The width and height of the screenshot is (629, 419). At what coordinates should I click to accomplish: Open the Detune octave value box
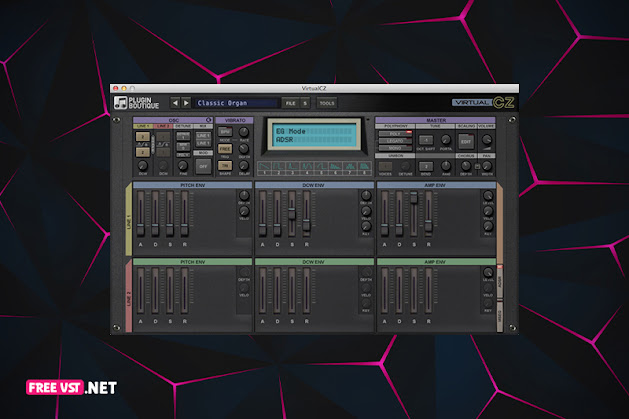coord(183,136)
